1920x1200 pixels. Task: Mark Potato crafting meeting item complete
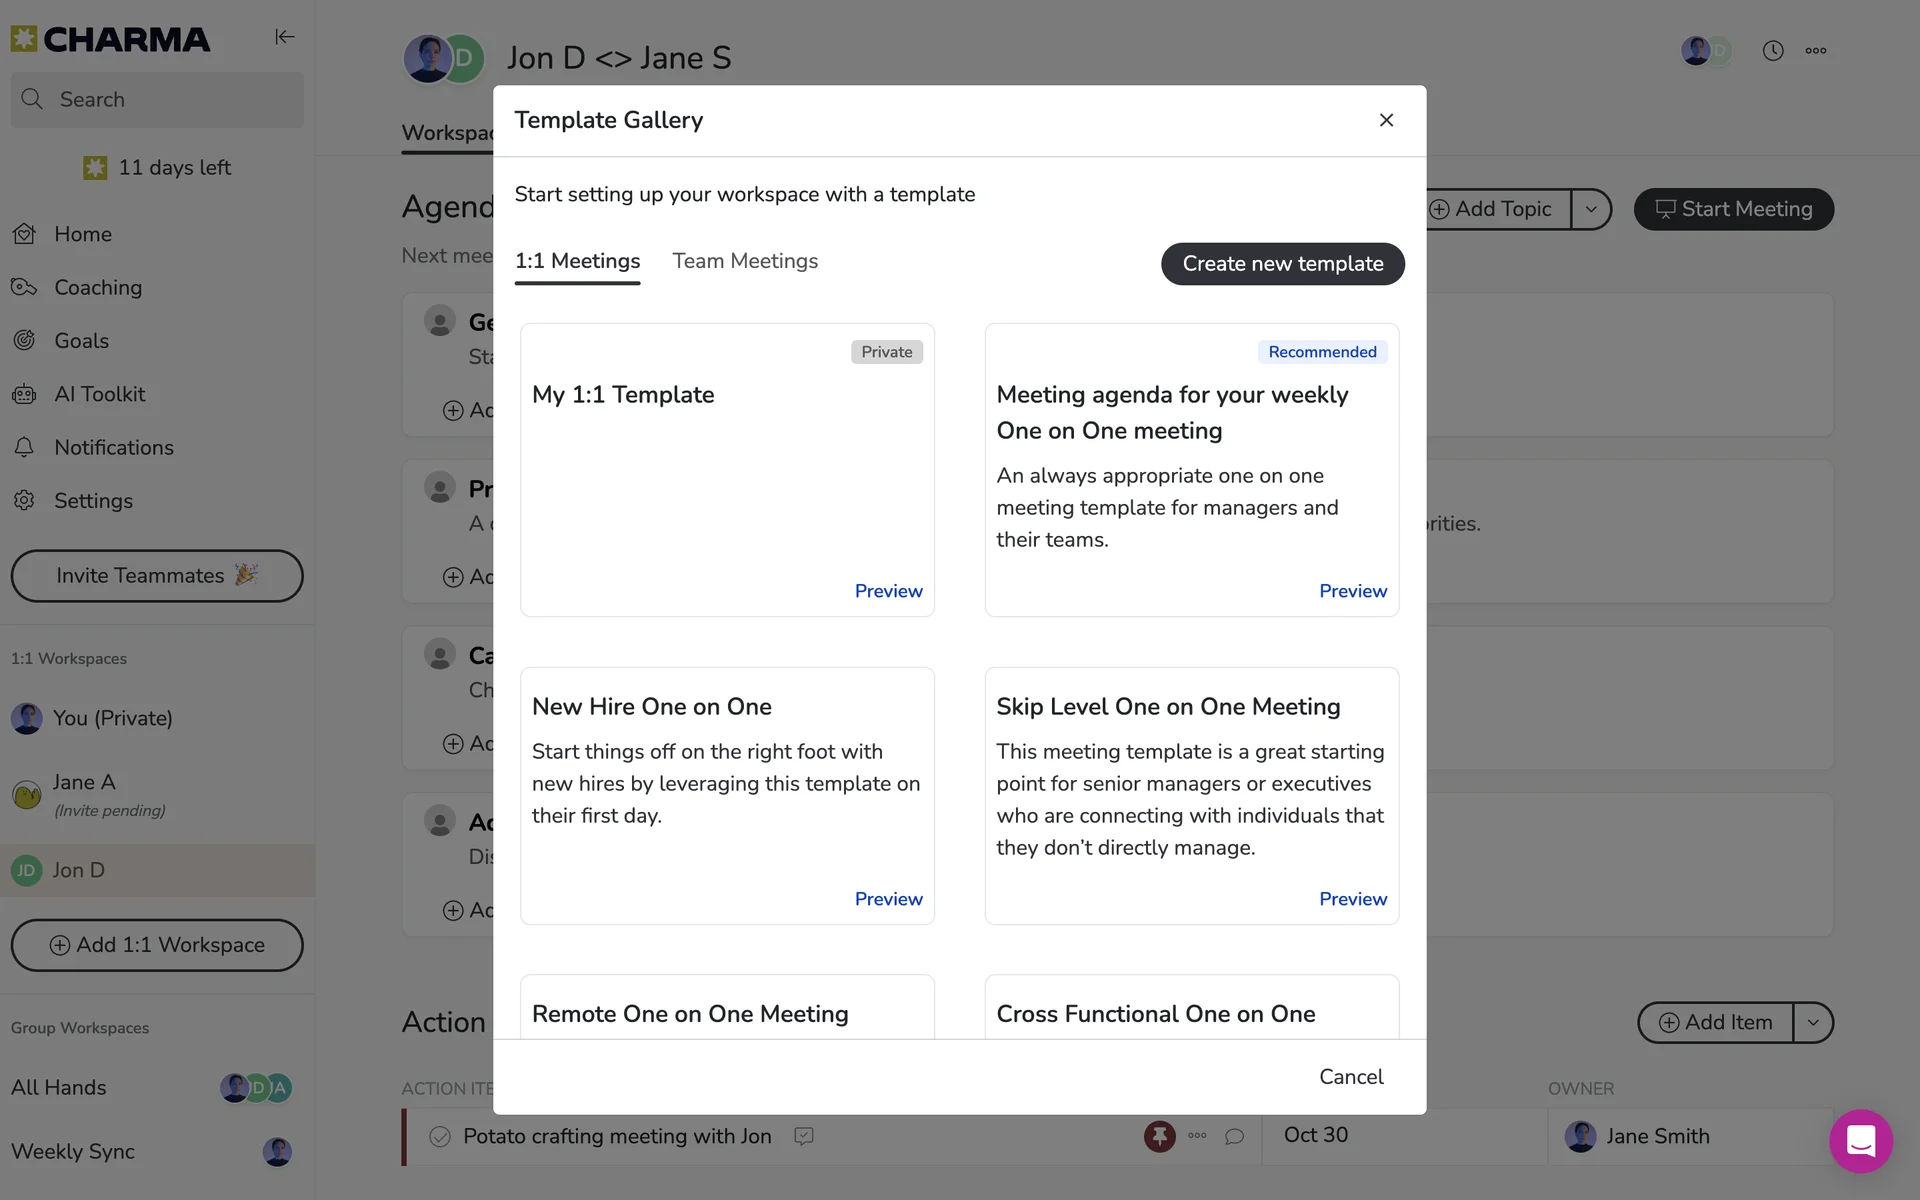coord(439,1136)
